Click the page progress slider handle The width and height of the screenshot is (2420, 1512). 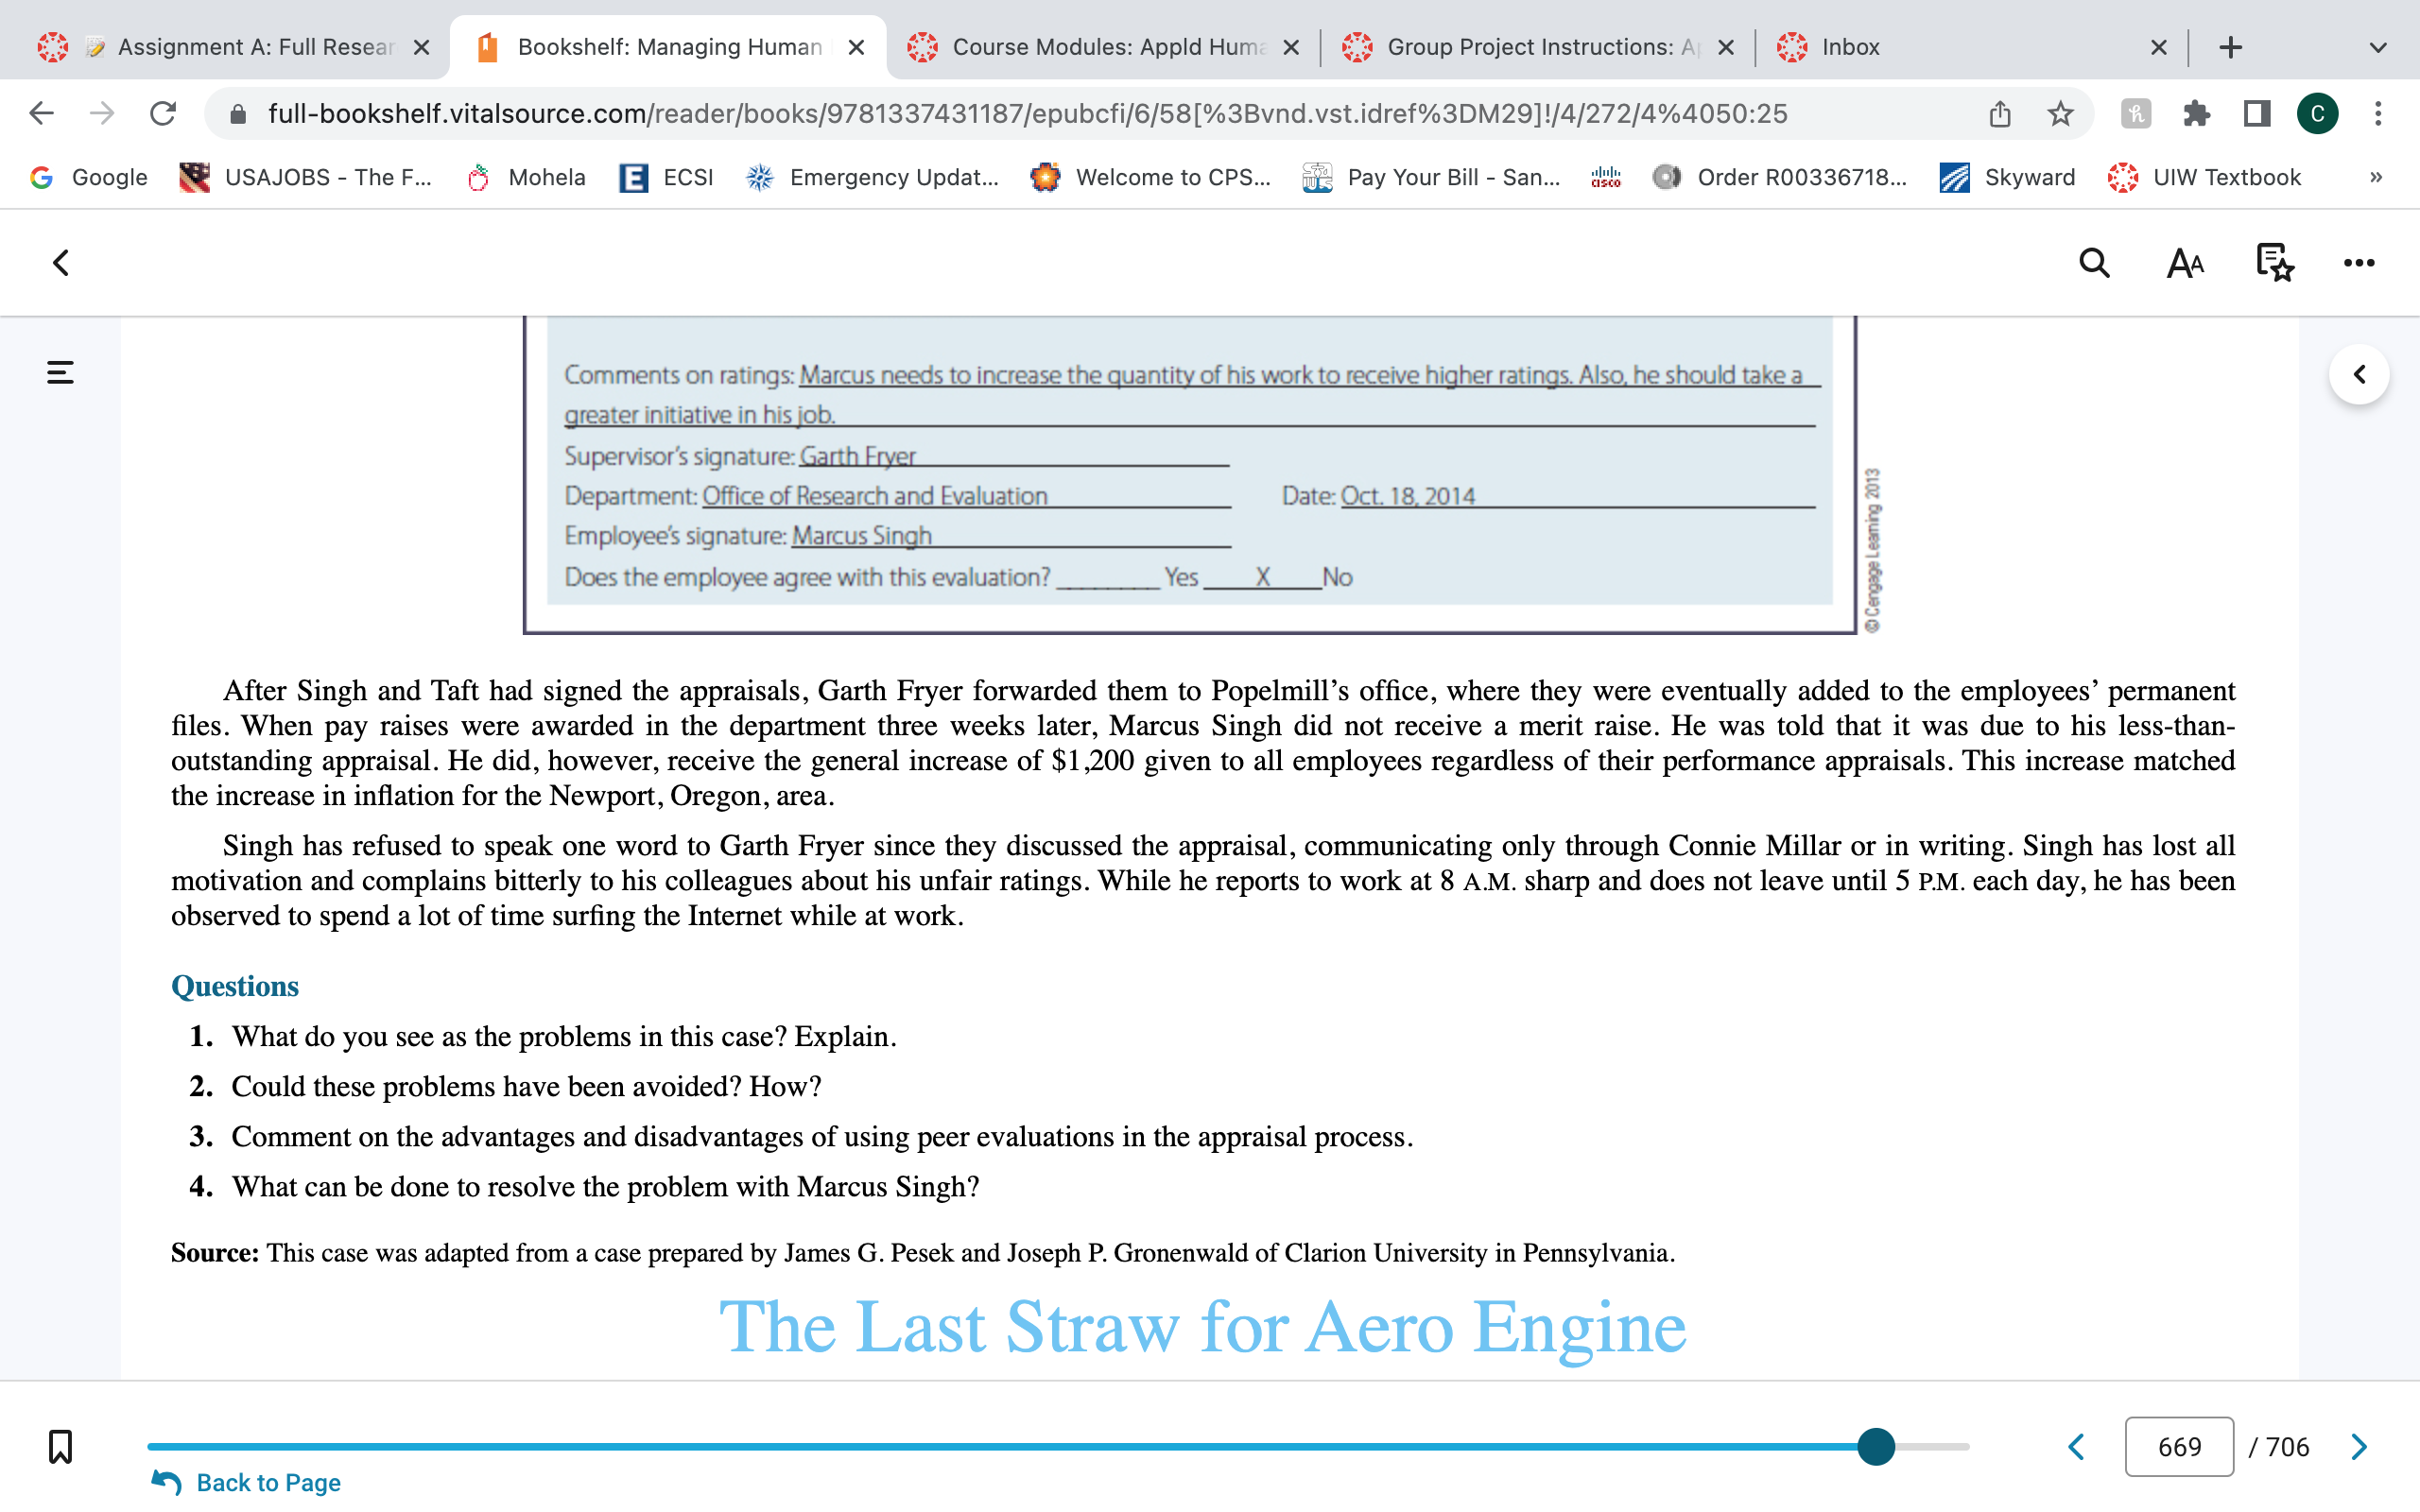click(x=1876, y=1446)
